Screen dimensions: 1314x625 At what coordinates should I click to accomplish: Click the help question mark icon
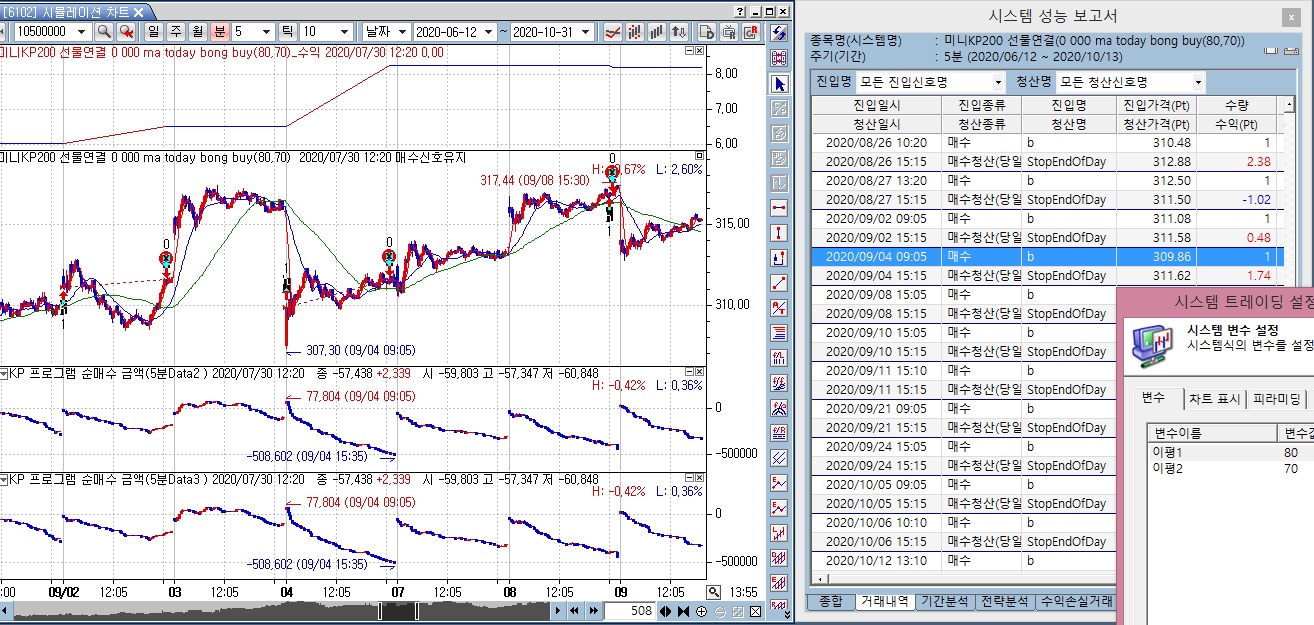click(738, 12)
